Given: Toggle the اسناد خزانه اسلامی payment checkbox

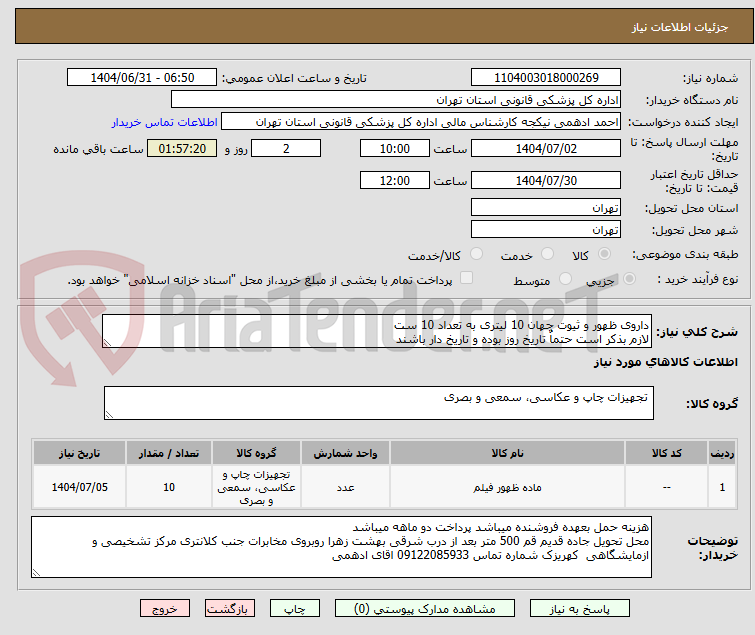Looking at the screenshot, I should point(467,278).
